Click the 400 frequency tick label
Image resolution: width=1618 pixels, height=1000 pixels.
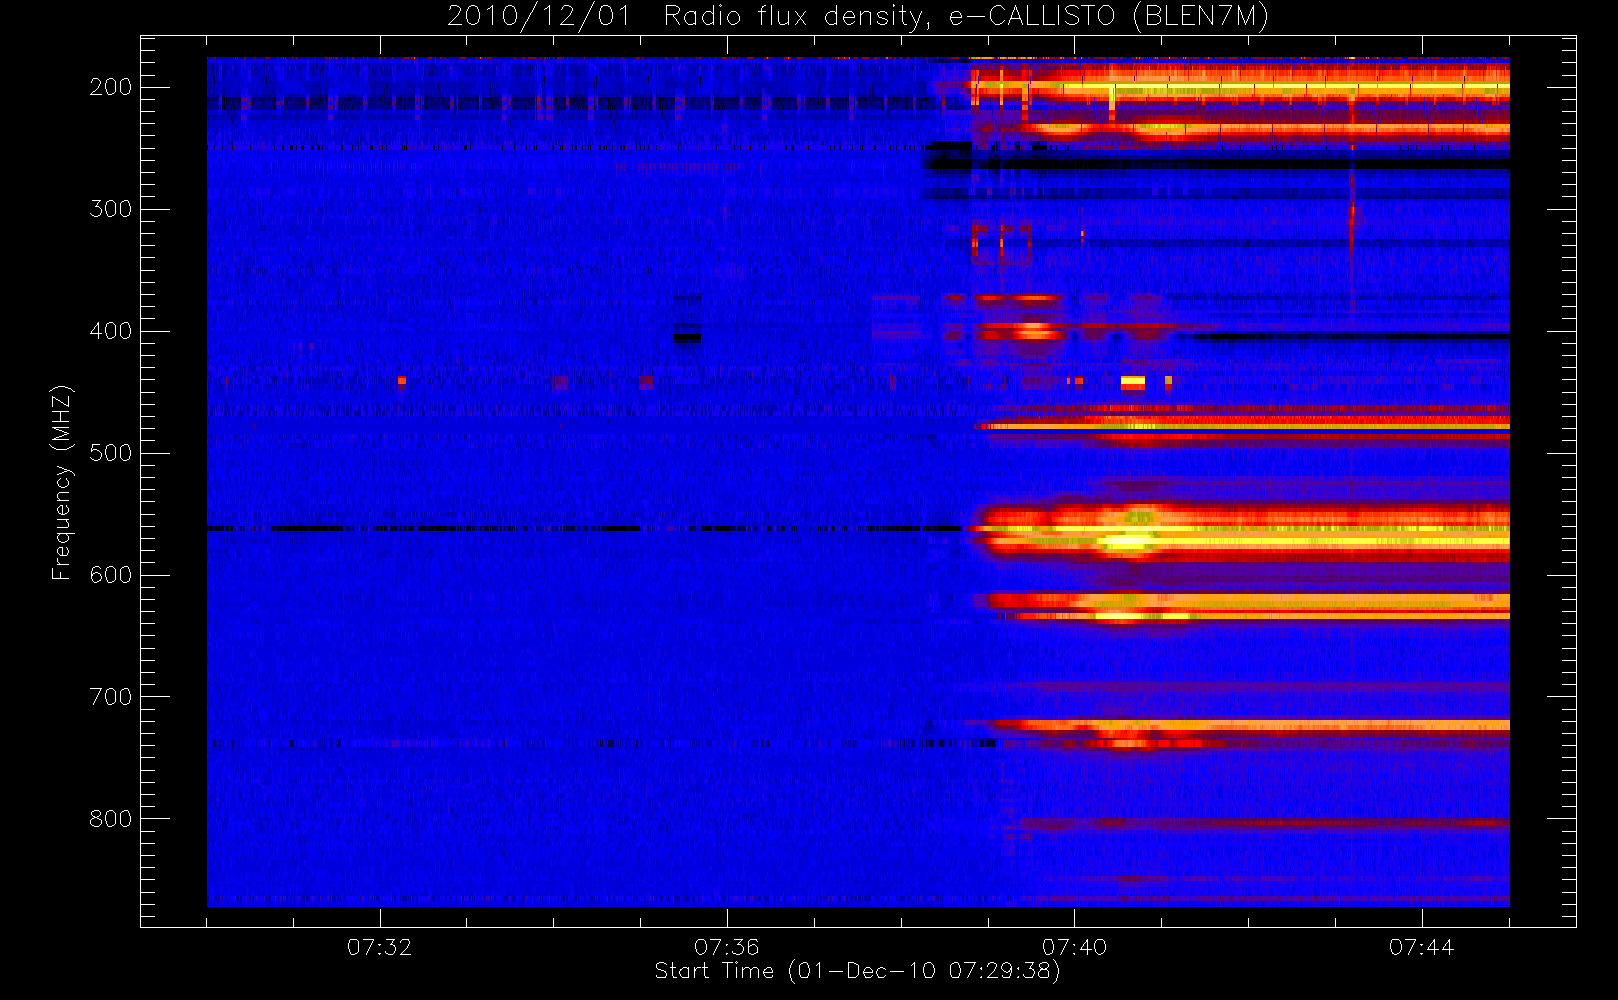pyautogui.click(x=110, y=331)
